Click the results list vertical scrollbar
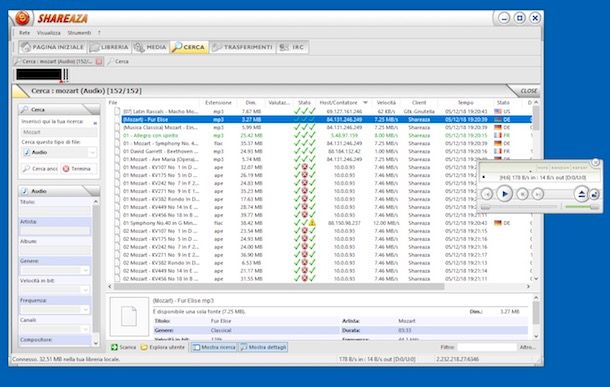Screen dimensions: 610x387 (536, 119)
